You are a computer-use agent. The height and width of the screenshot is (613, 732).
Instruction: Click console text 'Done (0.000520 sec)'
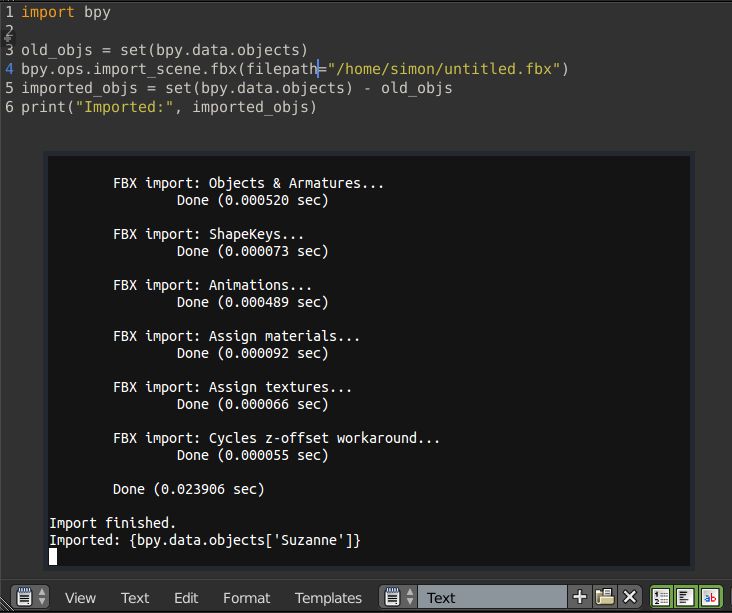[253, 200]
